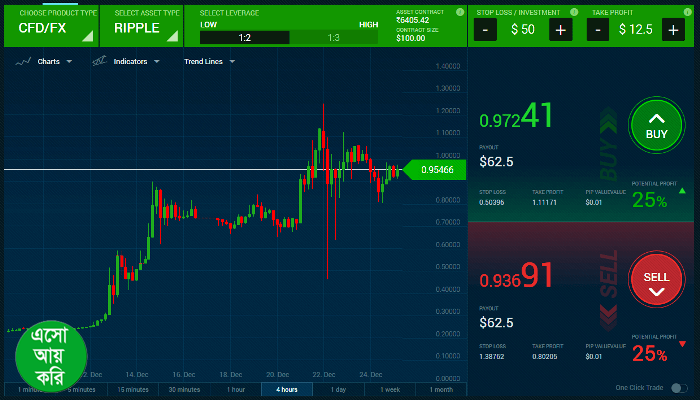The width and height of the screenshot is (700, 400).
Task: Switch to the 1 day timeframe
Action: (x=338, y=389)
